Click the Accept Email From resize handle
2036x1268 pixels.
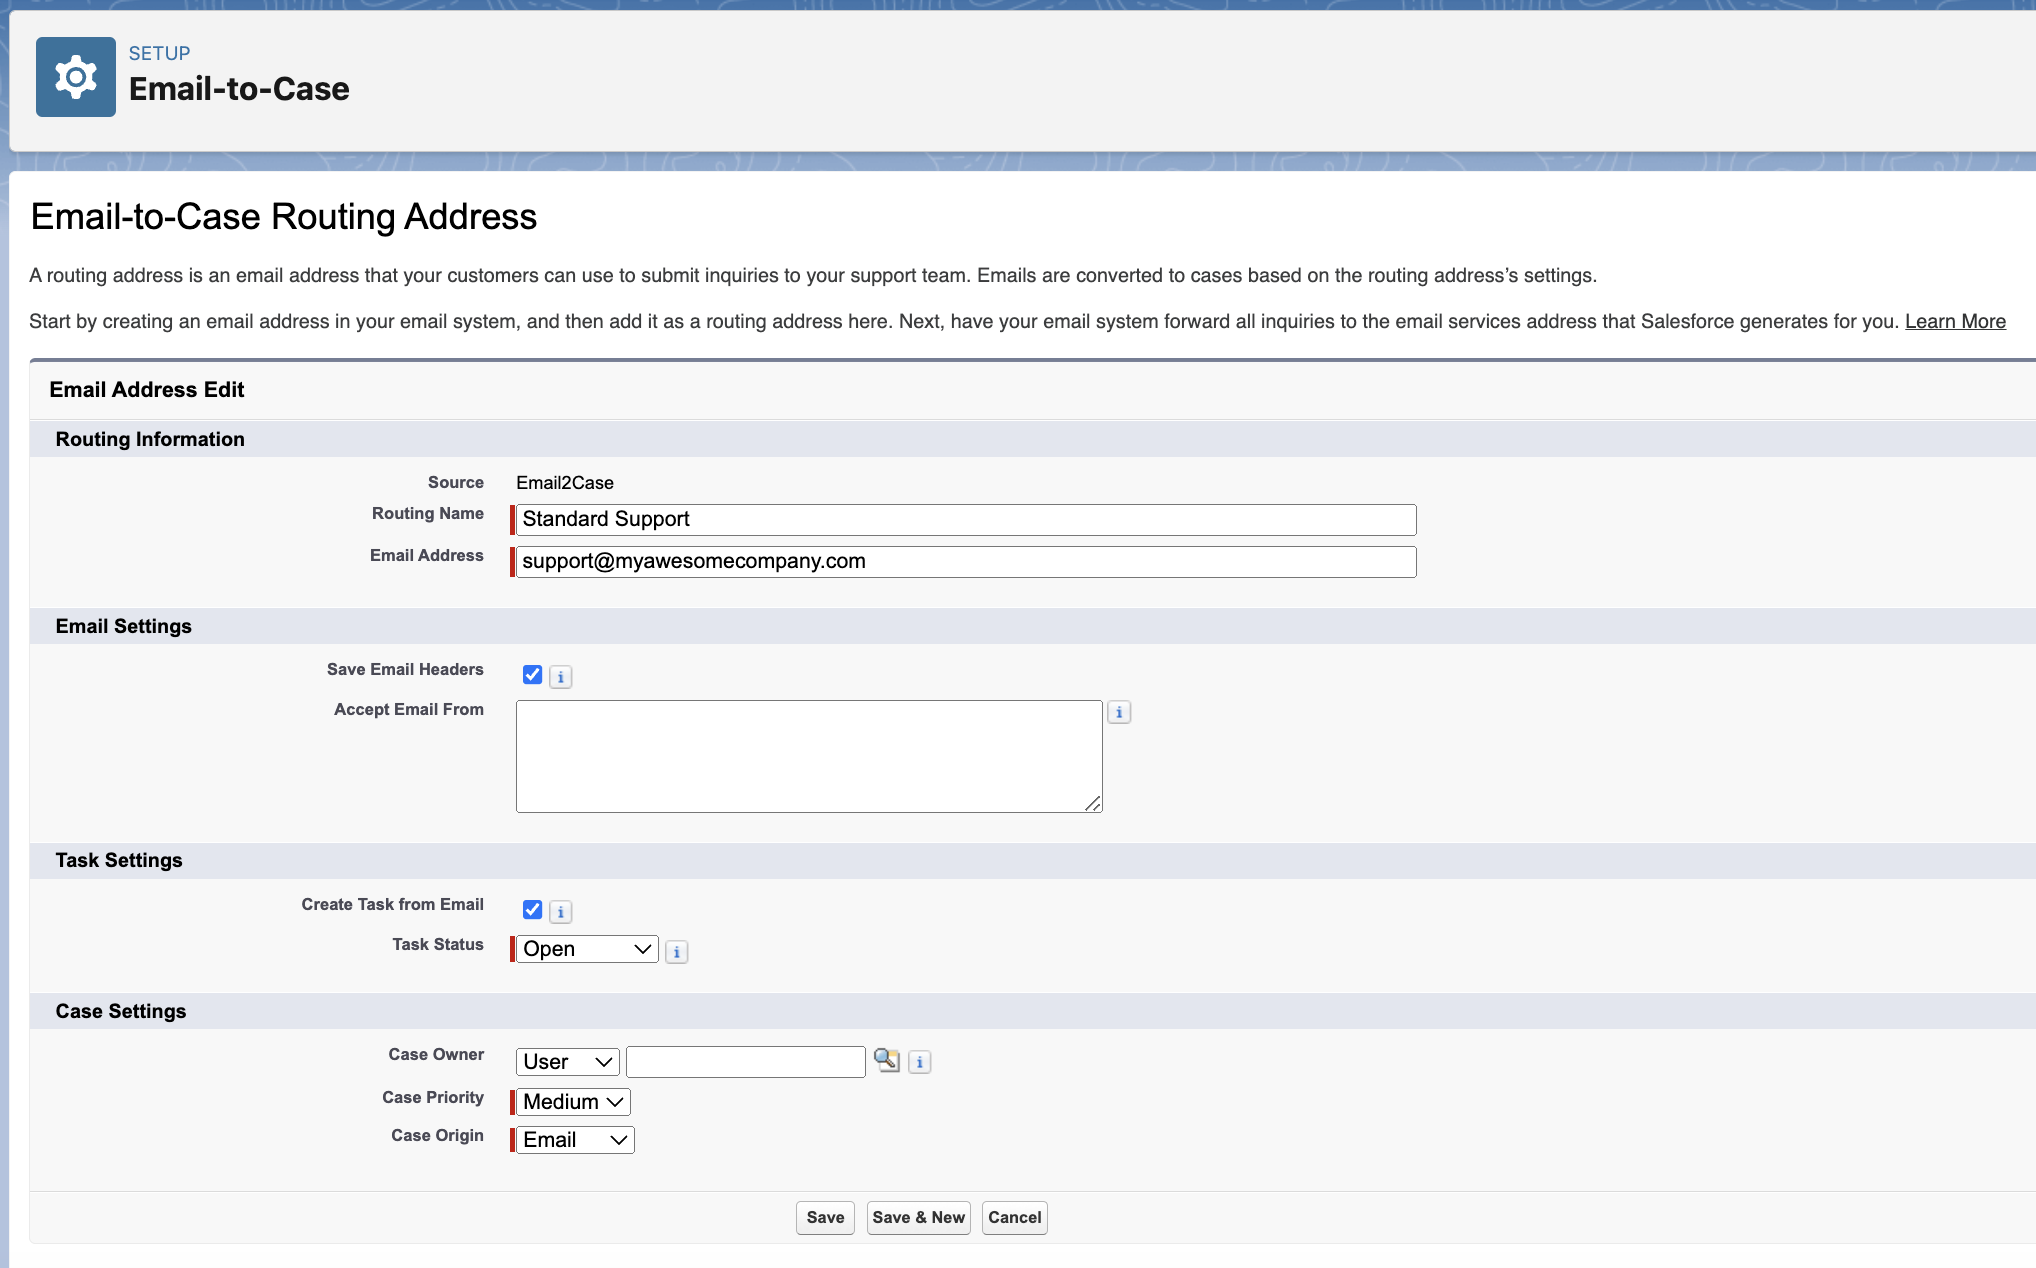click(x=1093, y=803)
